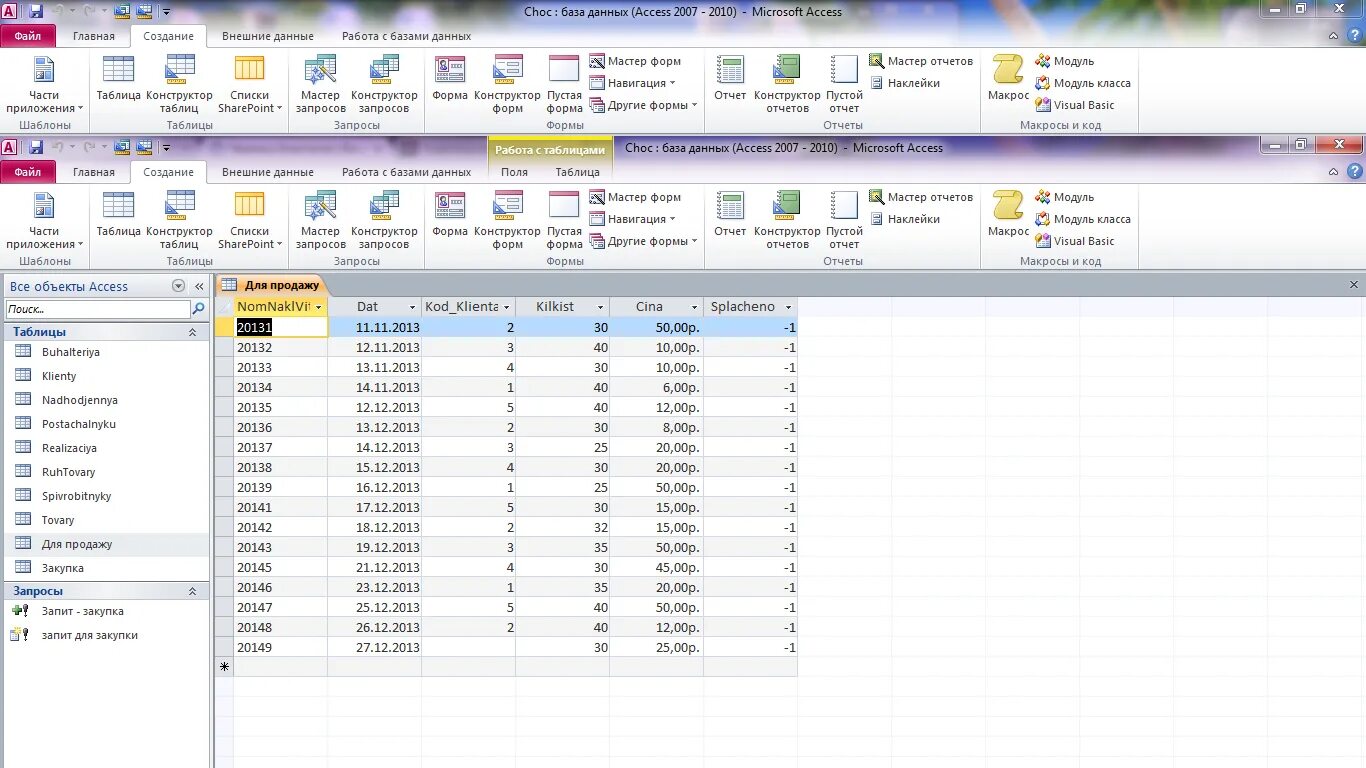Viewport: 1366px width, 768px height.
Task: Open Конструктор форм in front window ribbon
Action: [508, 221]
